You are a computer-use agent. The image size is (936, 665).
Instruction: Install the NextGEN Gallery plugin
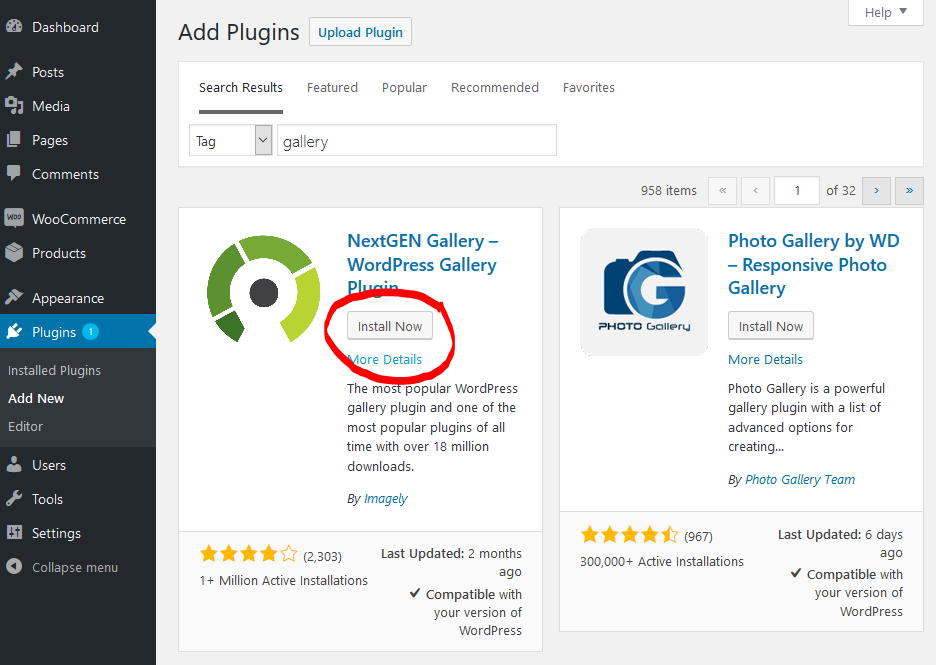tap(390, 326)
